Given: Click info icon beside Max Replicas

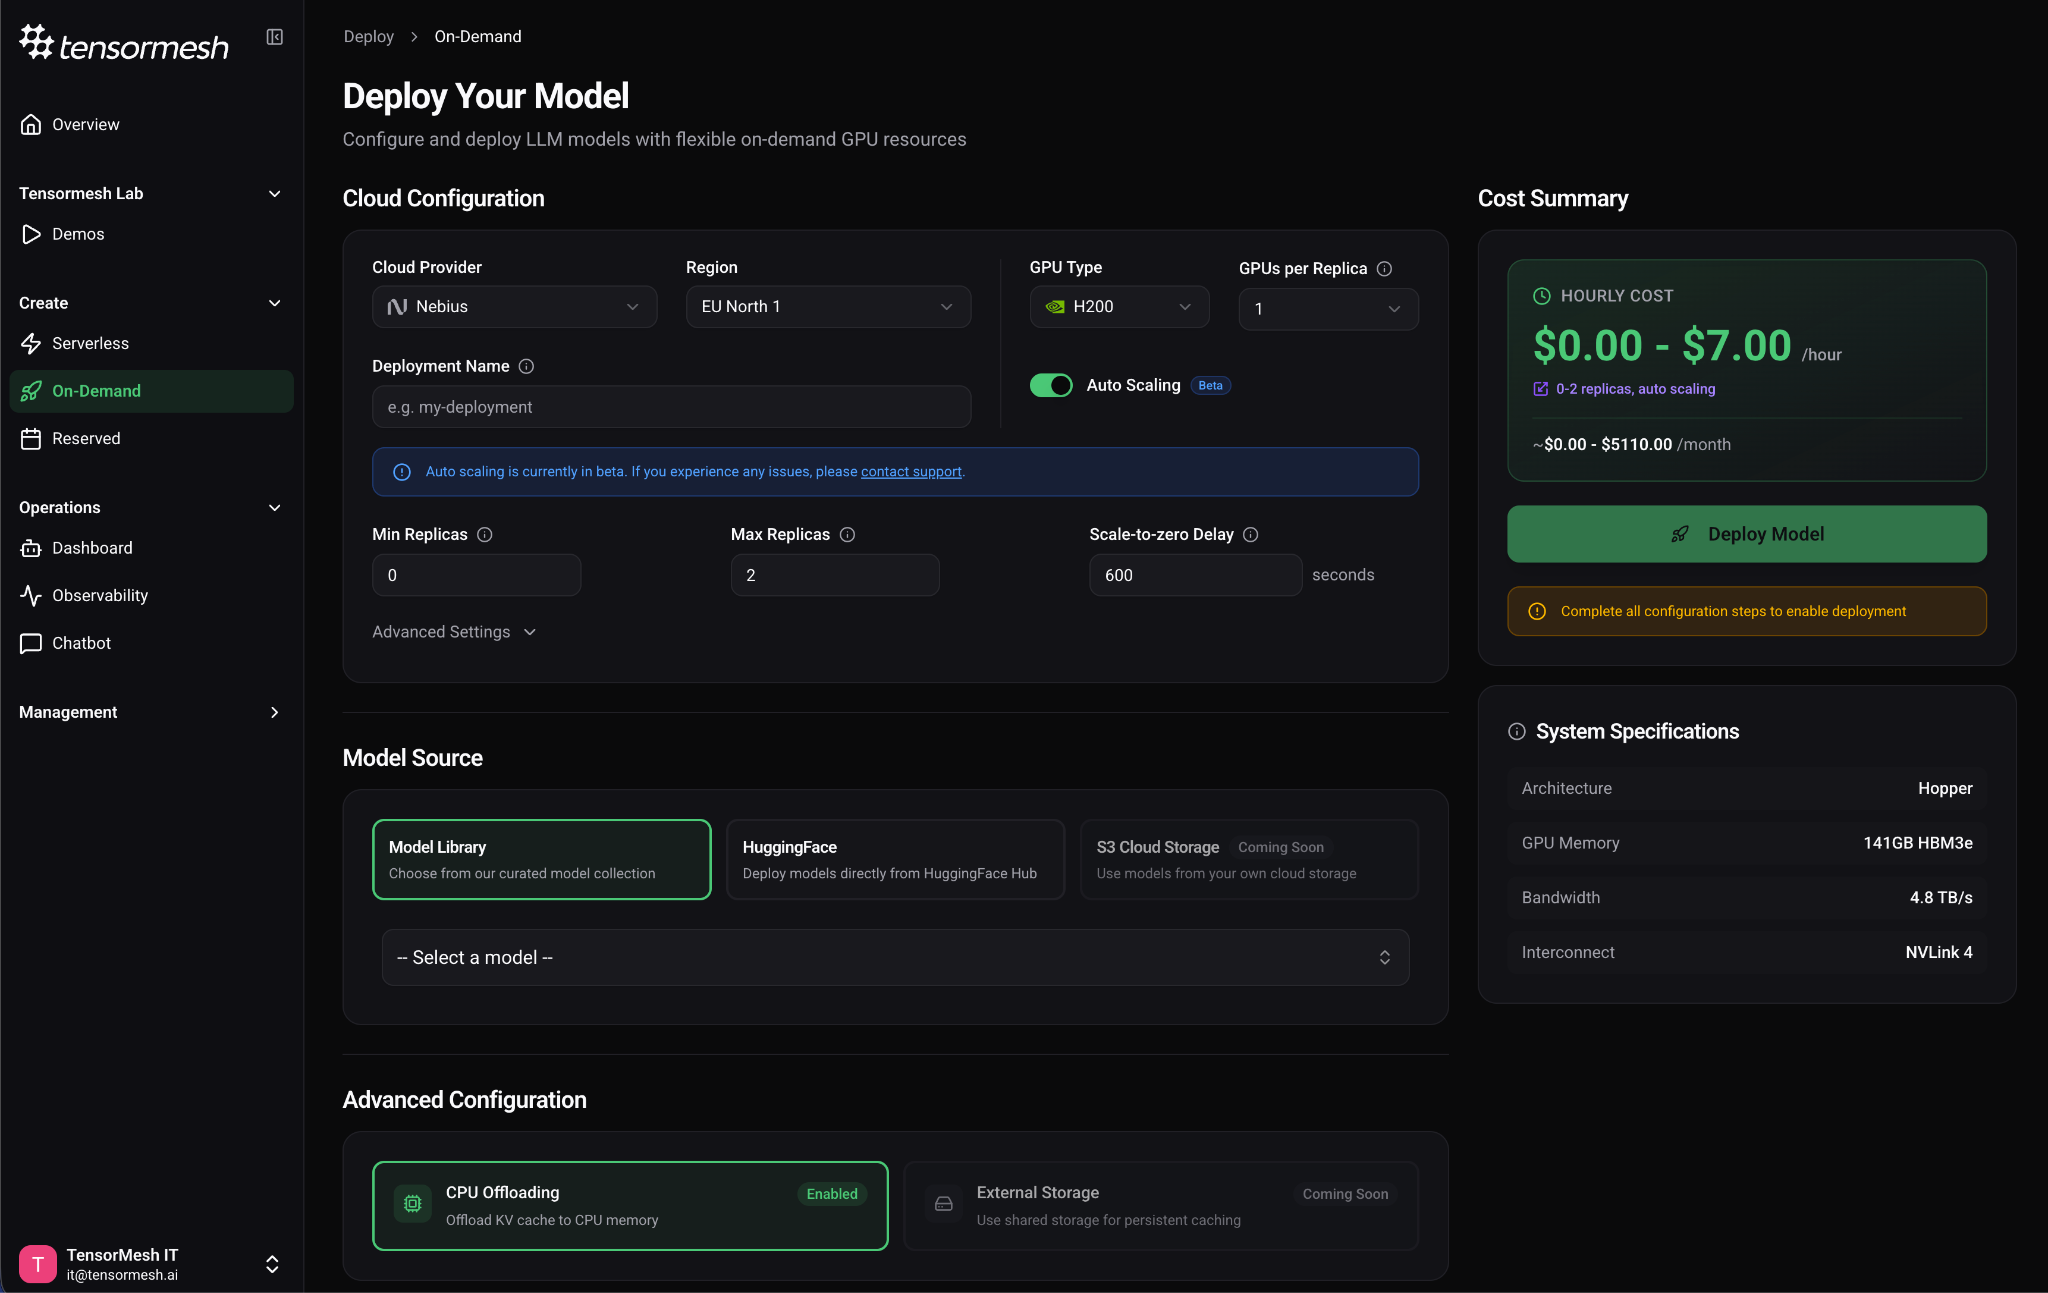Looking at the screenshot, I should pyautogui.click(x=847, y=534).
